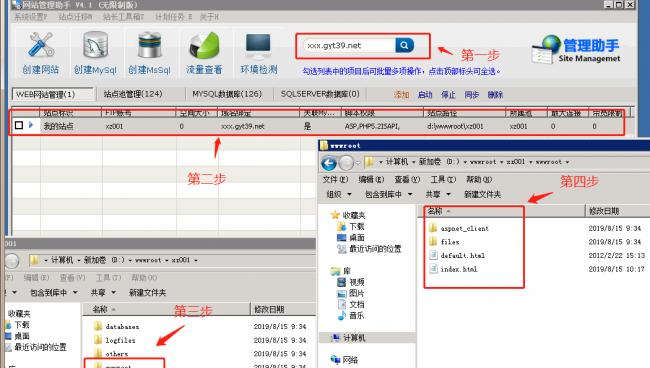
Task: Select 网络 in the navigation pane
Action: point(344,360)
